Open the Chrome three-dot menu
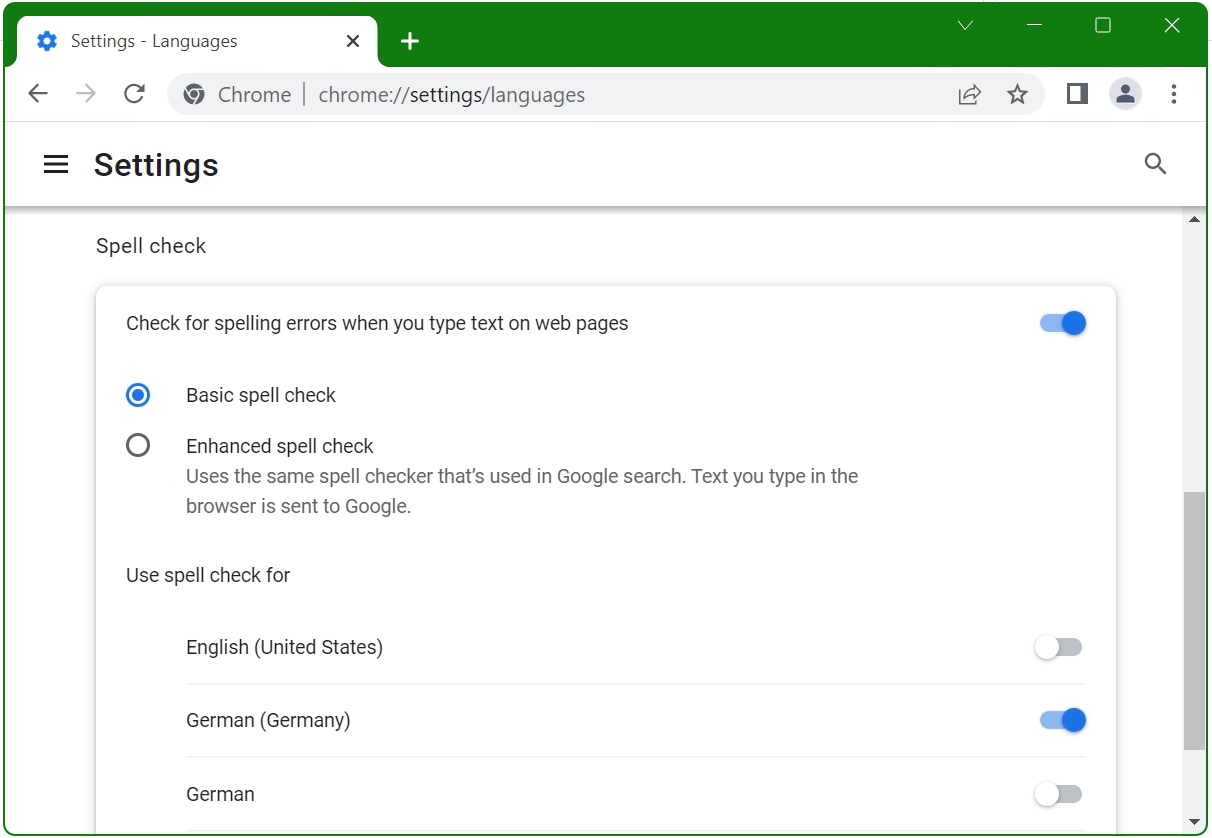The width and height of the screenshot is (1212, 838). 1173,94
